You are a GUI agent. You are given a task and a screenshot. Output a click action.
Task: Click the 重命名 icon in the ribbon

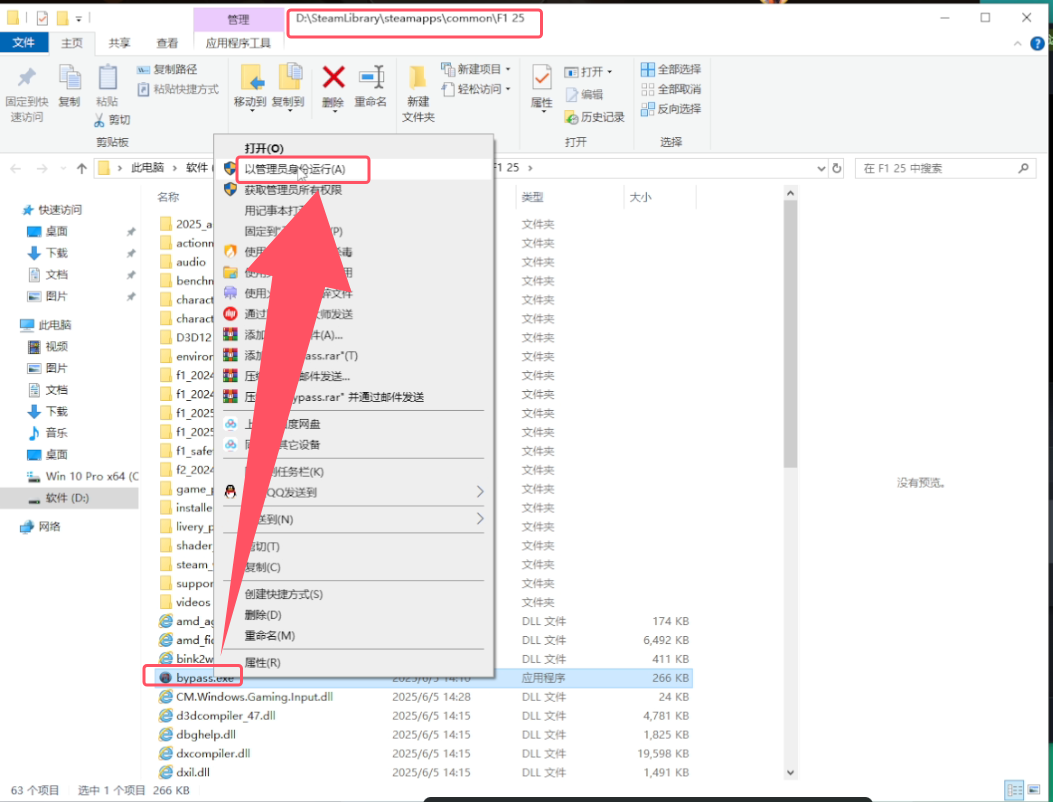[x=371, y=77]
